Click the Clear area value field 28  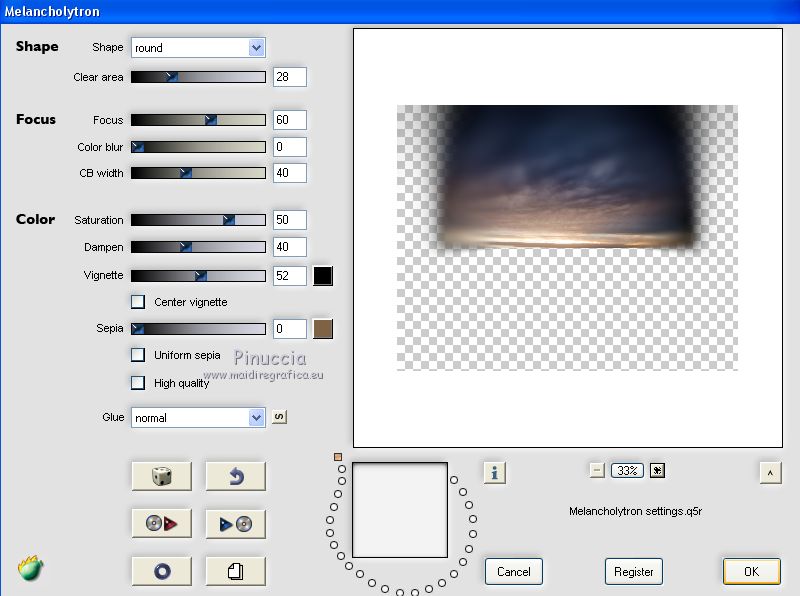[x=290, y=77]
